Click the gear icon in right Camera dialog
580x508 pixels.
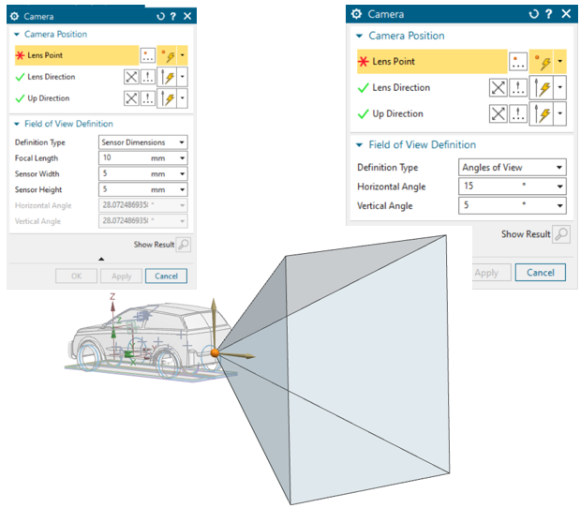tap(356, 14)
